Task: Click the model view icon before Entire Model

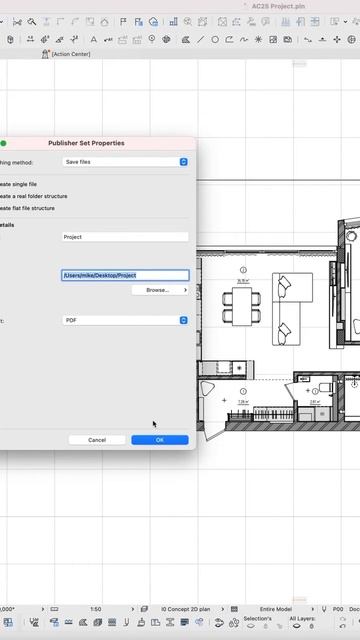Action: pyautogui.click(x=234, y=609)
